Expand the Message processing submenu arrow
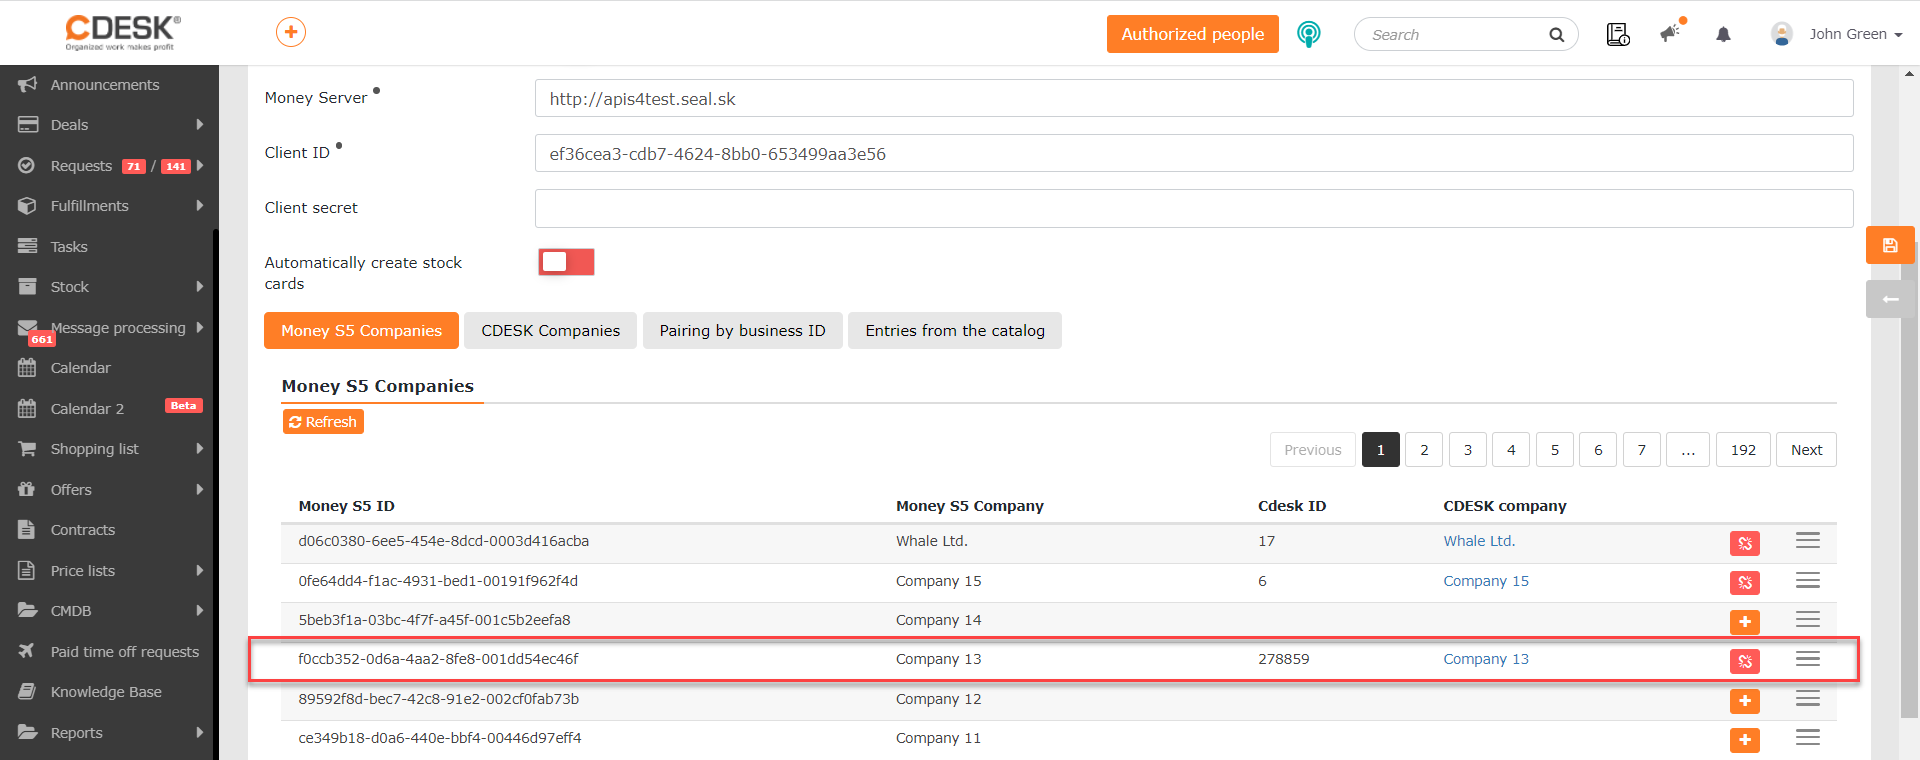The width and height of the screenshot is (1920, 760). [200, 328]
